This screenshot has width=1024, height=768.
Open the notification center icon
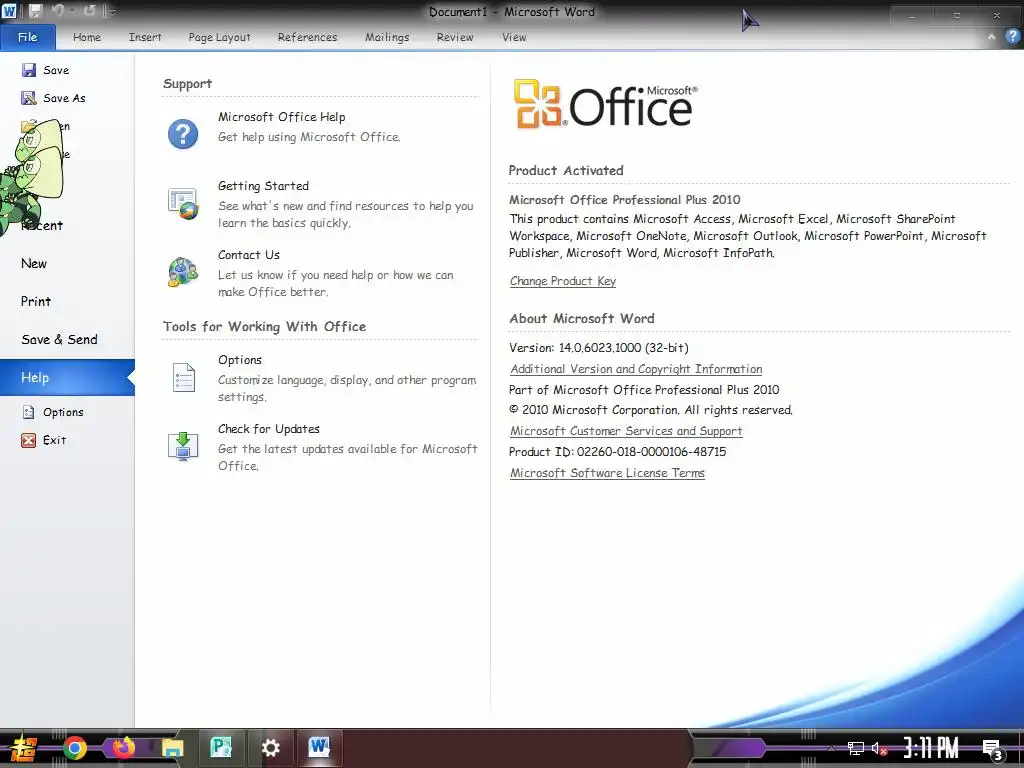pyautogui.click(x=993, y=750)
